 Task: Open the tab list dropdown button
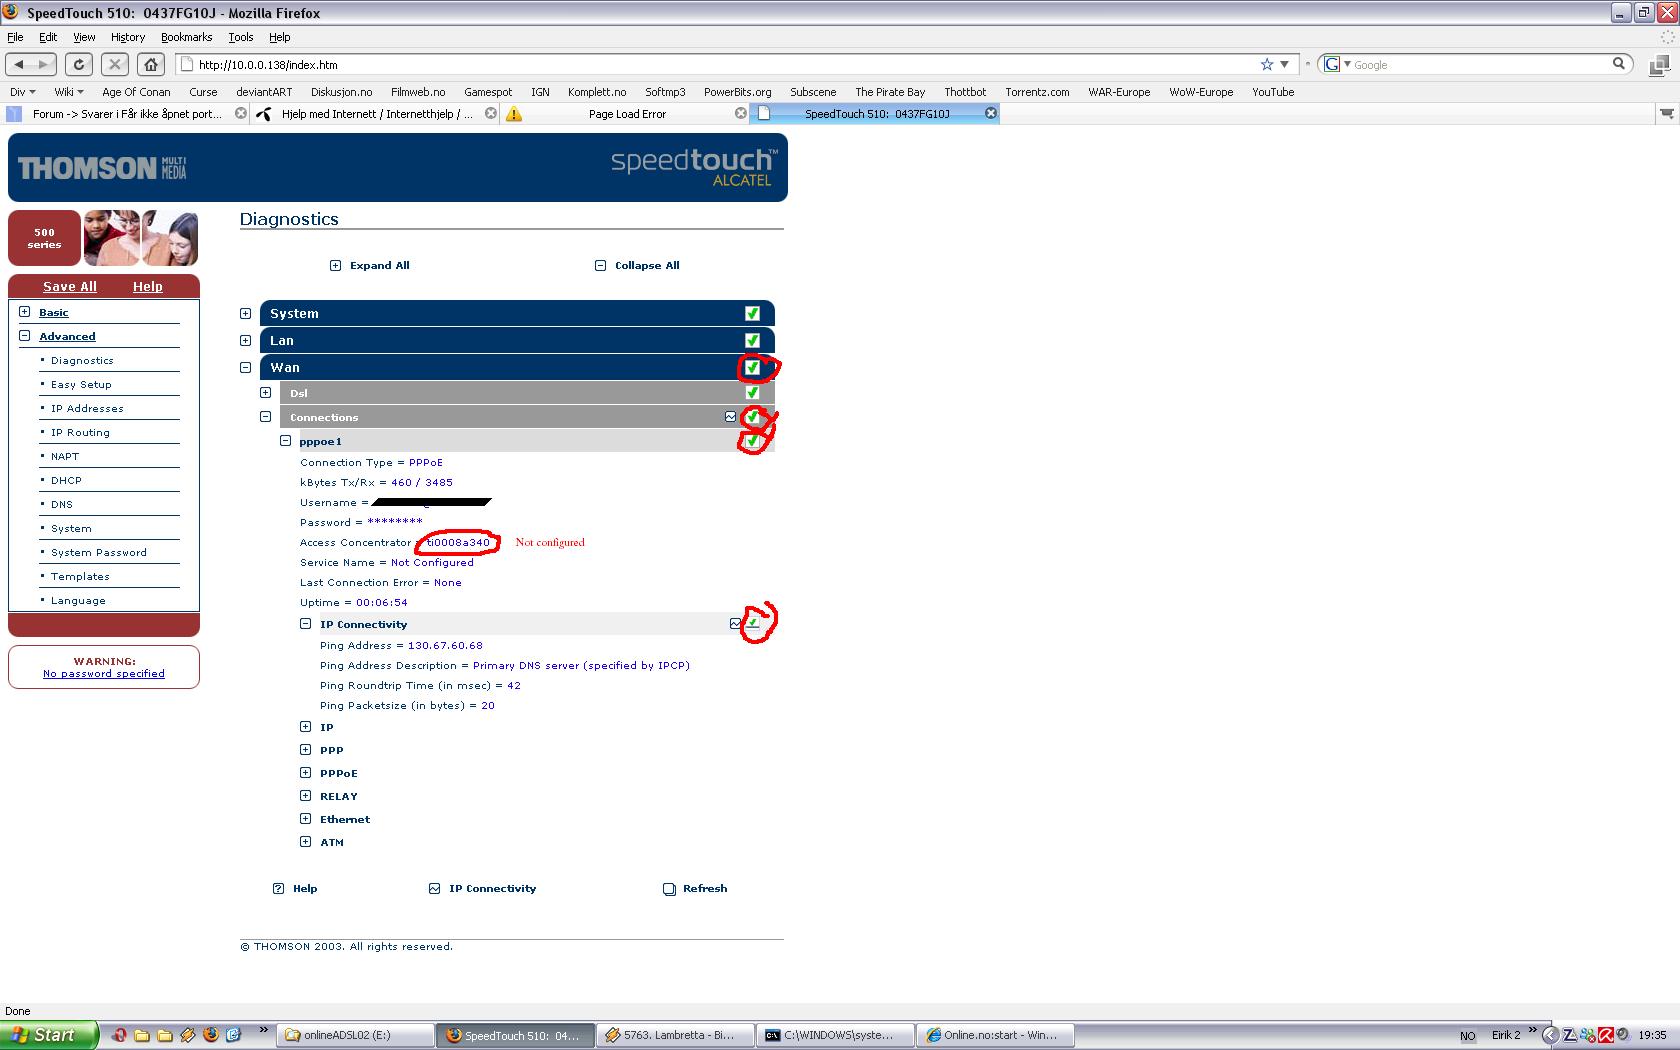tap(1666, 114)
